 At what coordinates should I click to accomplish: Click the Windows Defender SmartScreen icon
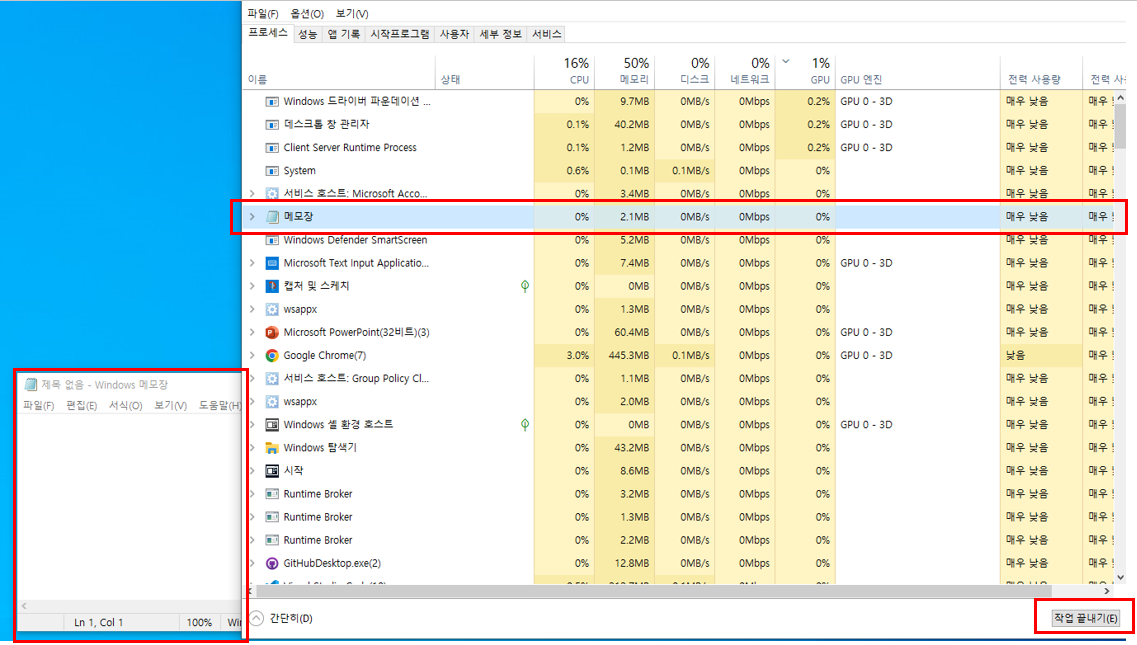tap(272, 240)
